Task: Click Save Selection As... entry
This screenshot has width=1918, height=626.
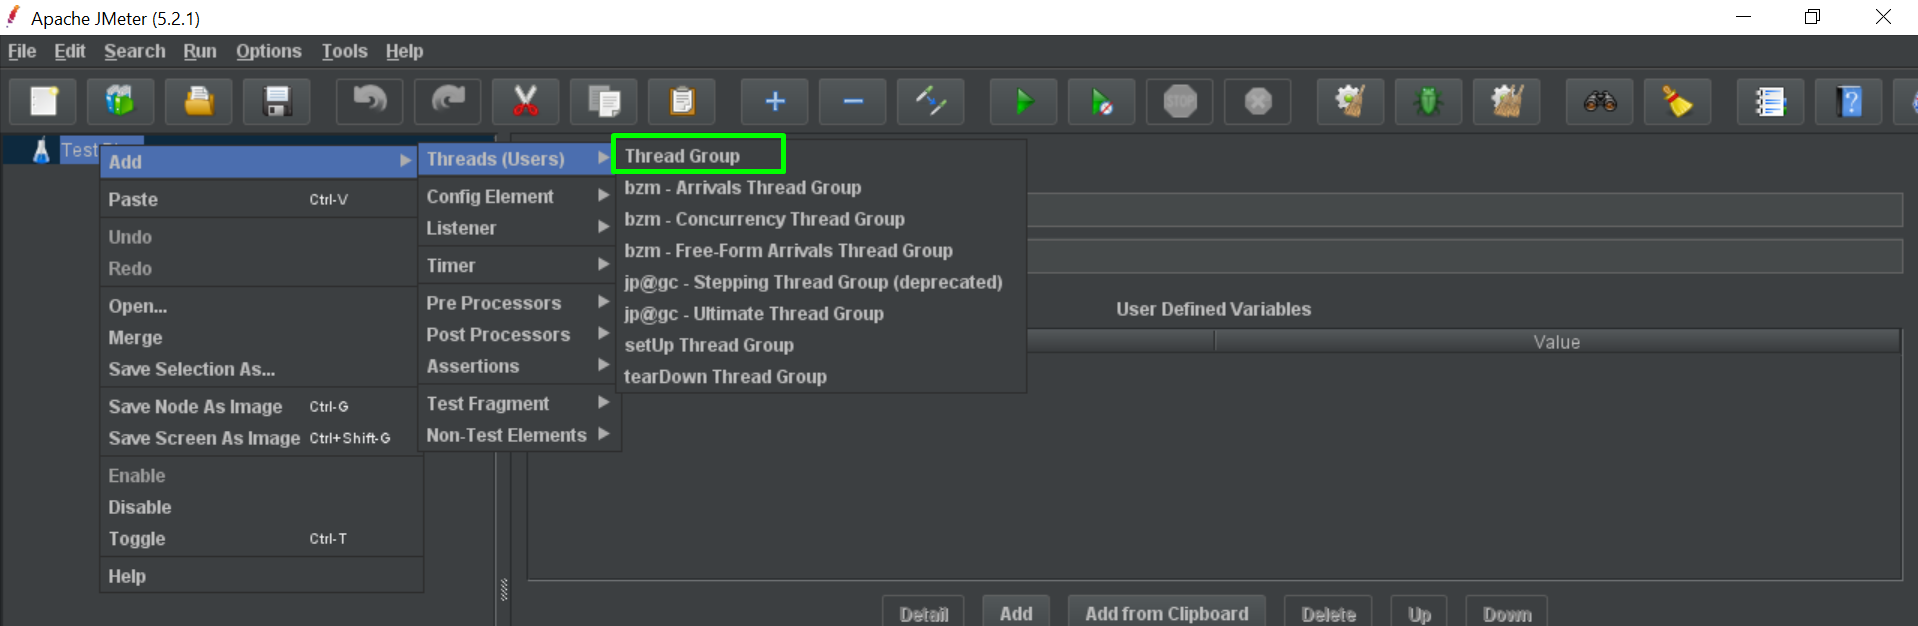Action: (x=259, y=369)
